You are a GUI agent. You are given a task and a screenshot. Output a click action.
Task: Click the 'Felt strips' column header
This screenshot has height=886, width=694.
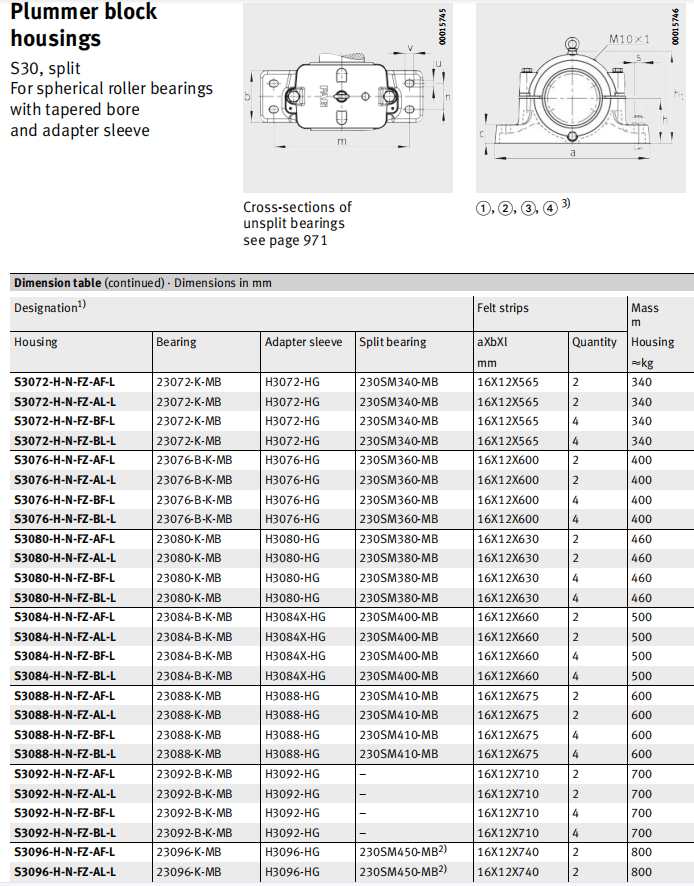tap(503, 309)
